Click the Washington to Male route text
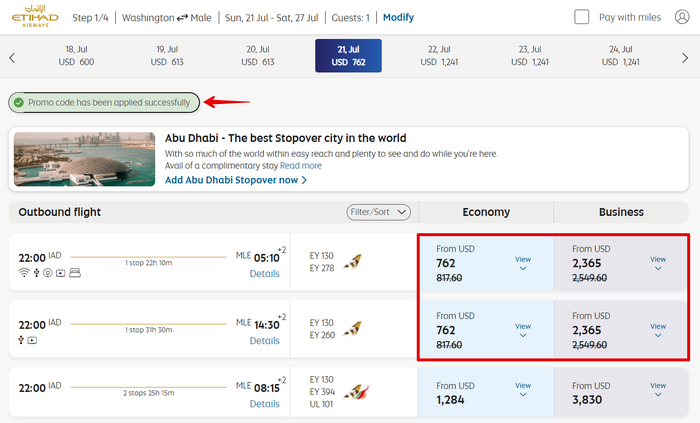Viewport: 700px width, 423px height. click(167, 18)
